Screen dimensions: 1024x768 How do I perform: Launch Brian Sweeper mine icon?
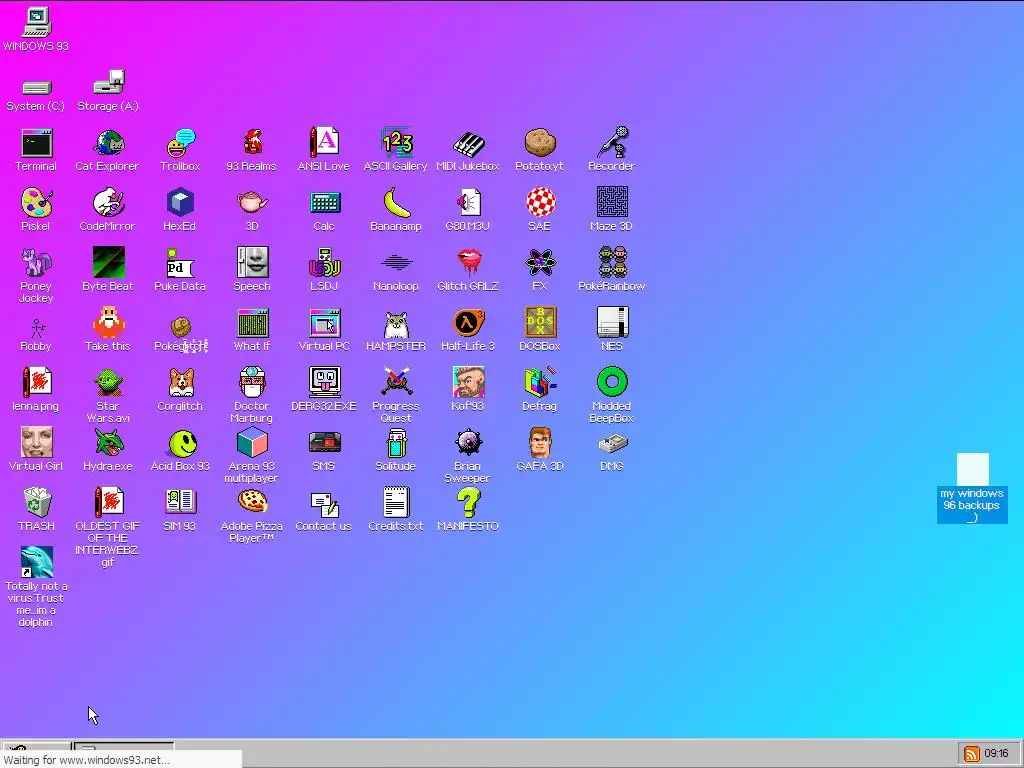pos(468,443)
